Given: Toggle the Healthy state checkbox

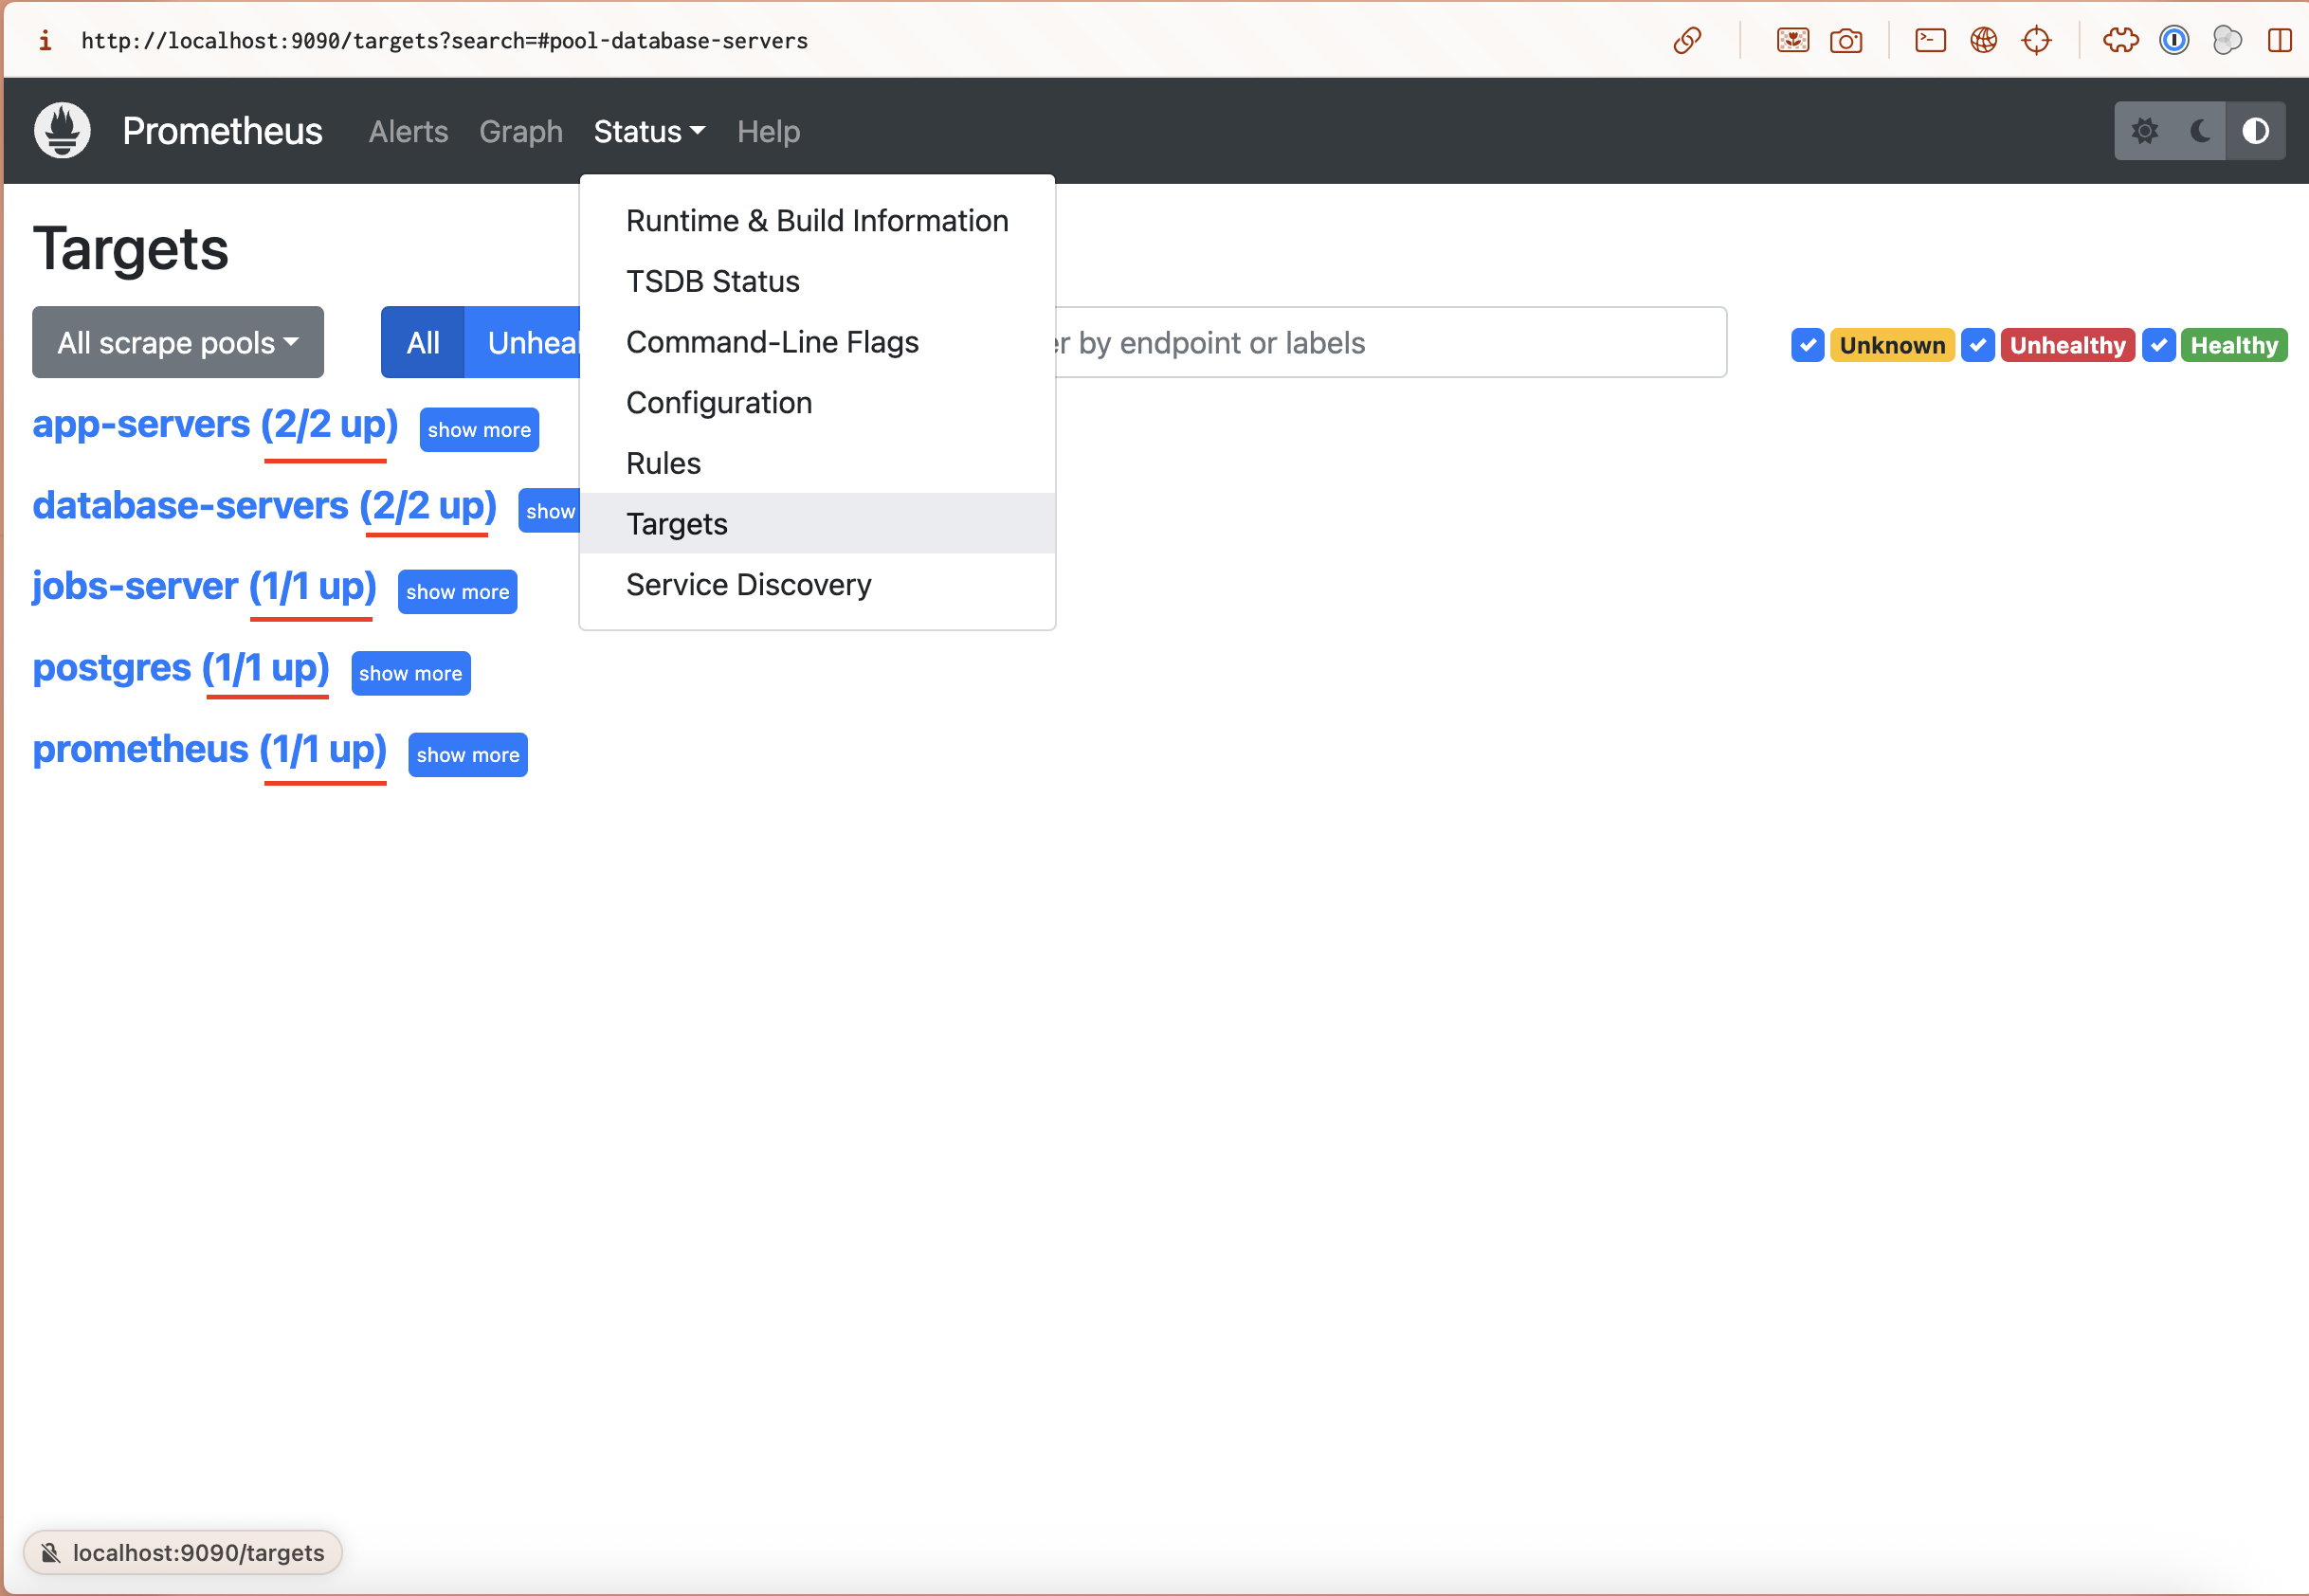Looking at the screenshot, I should (2158, 345).
